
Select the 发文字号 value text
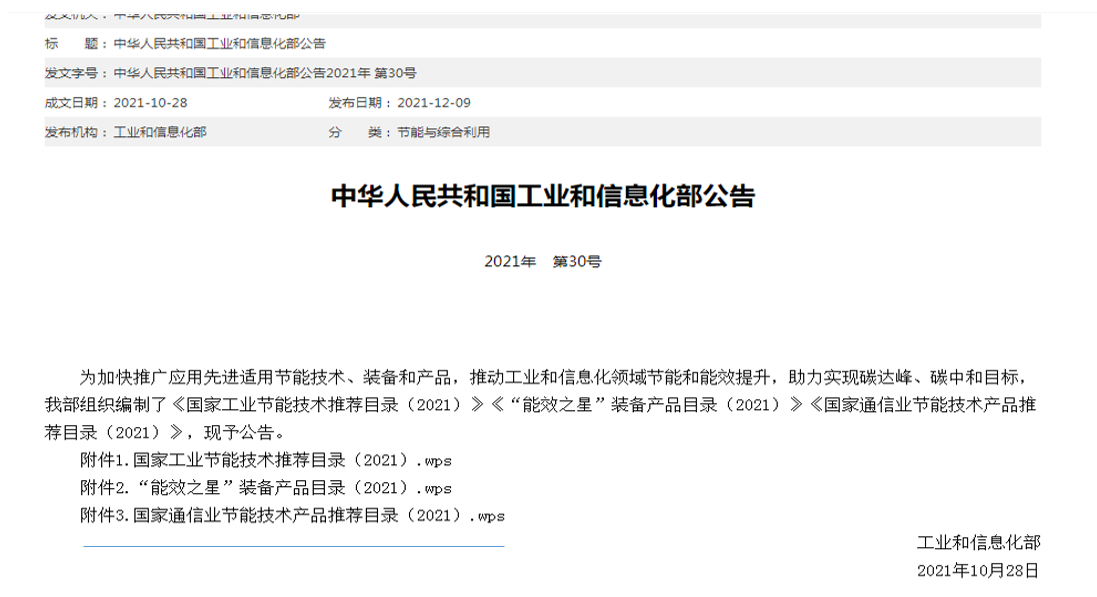pyautogui.click(x=265, y=73)
